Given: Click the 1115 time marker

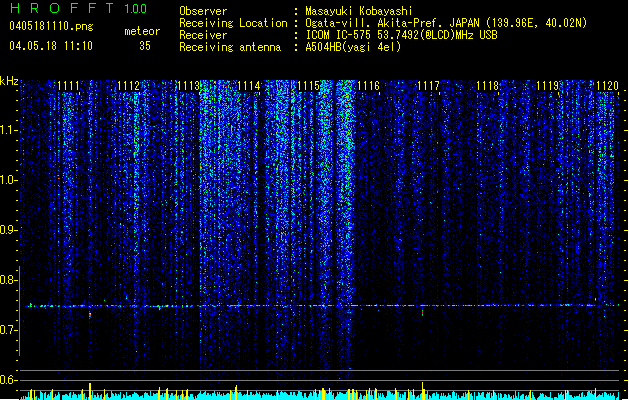Looking at the screenshot, I should pos(308,86).
